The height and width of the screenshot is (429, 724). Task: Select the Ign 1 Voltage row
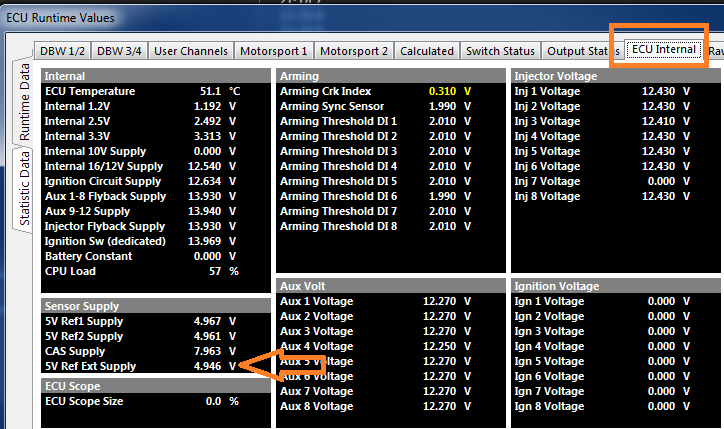point(616,301)
